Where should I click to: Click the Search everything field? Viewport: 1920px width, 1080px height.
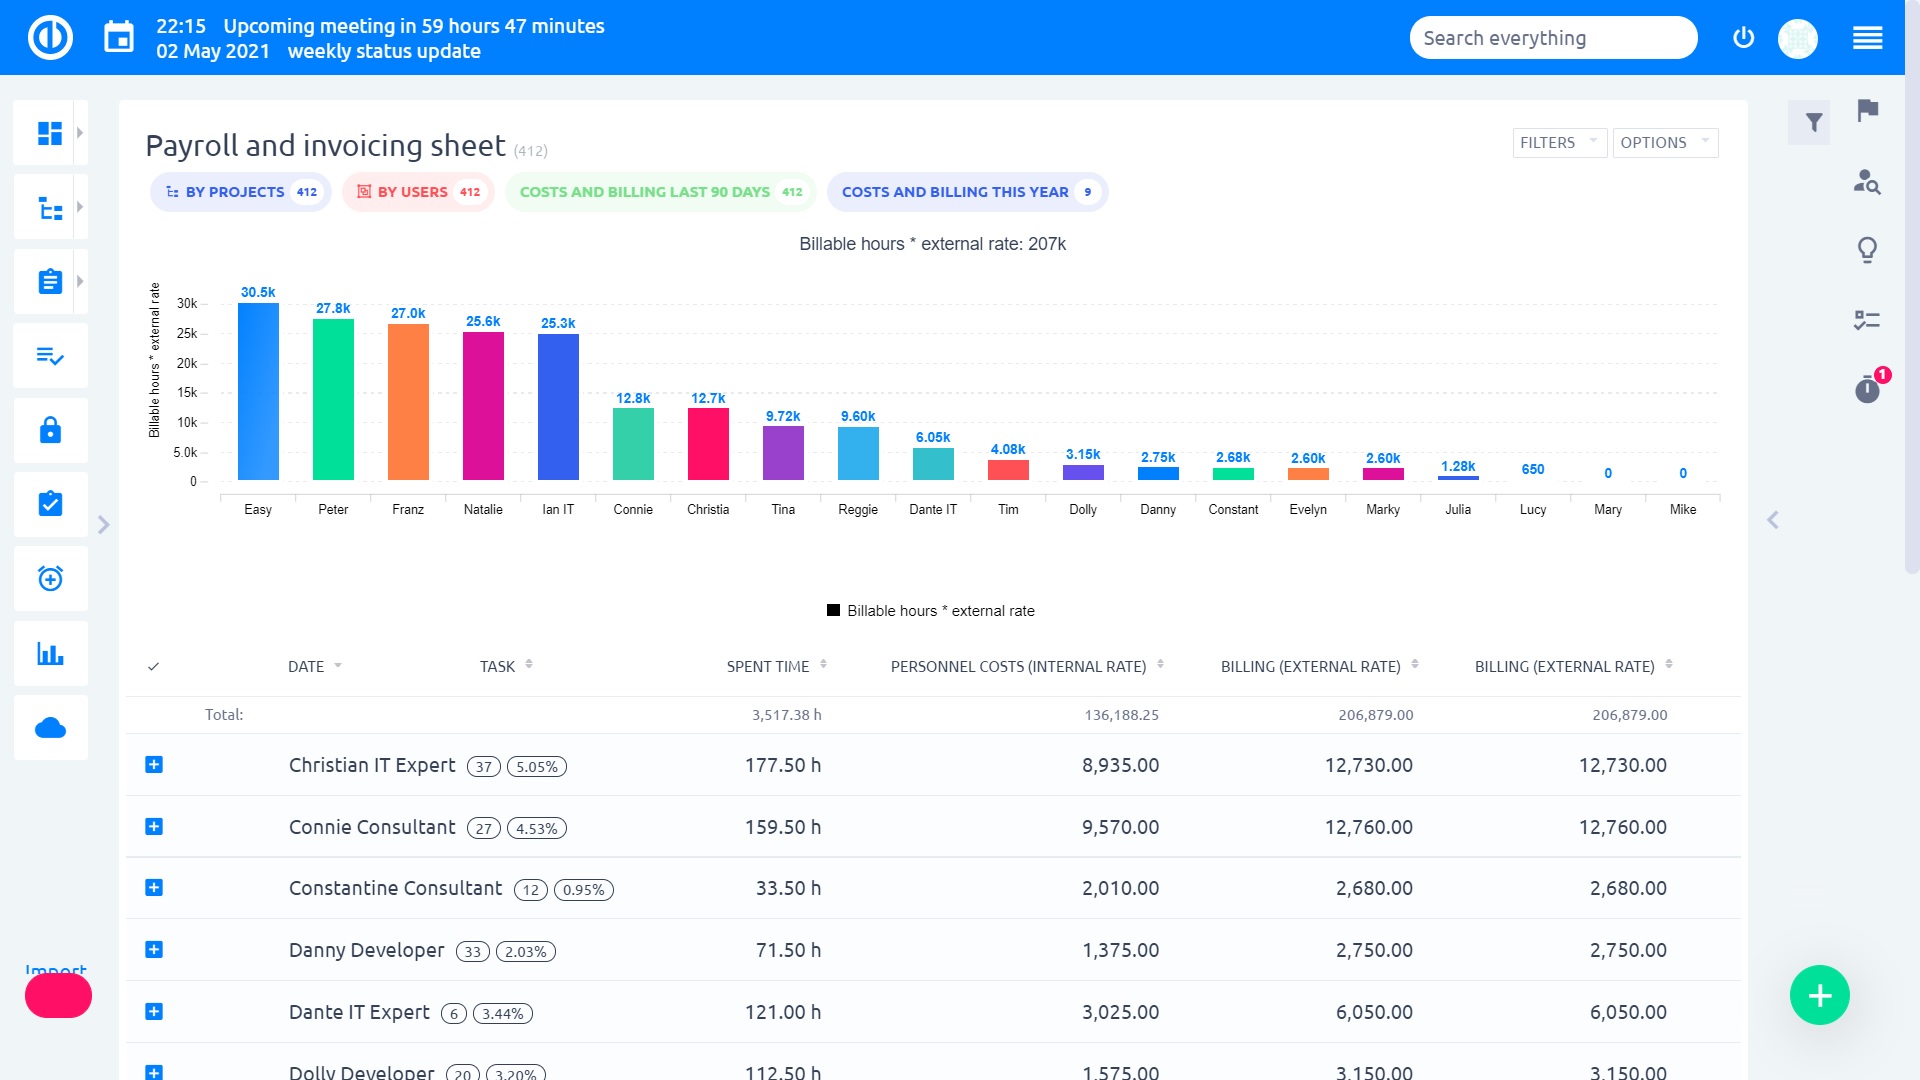[x=1552, y=37]
